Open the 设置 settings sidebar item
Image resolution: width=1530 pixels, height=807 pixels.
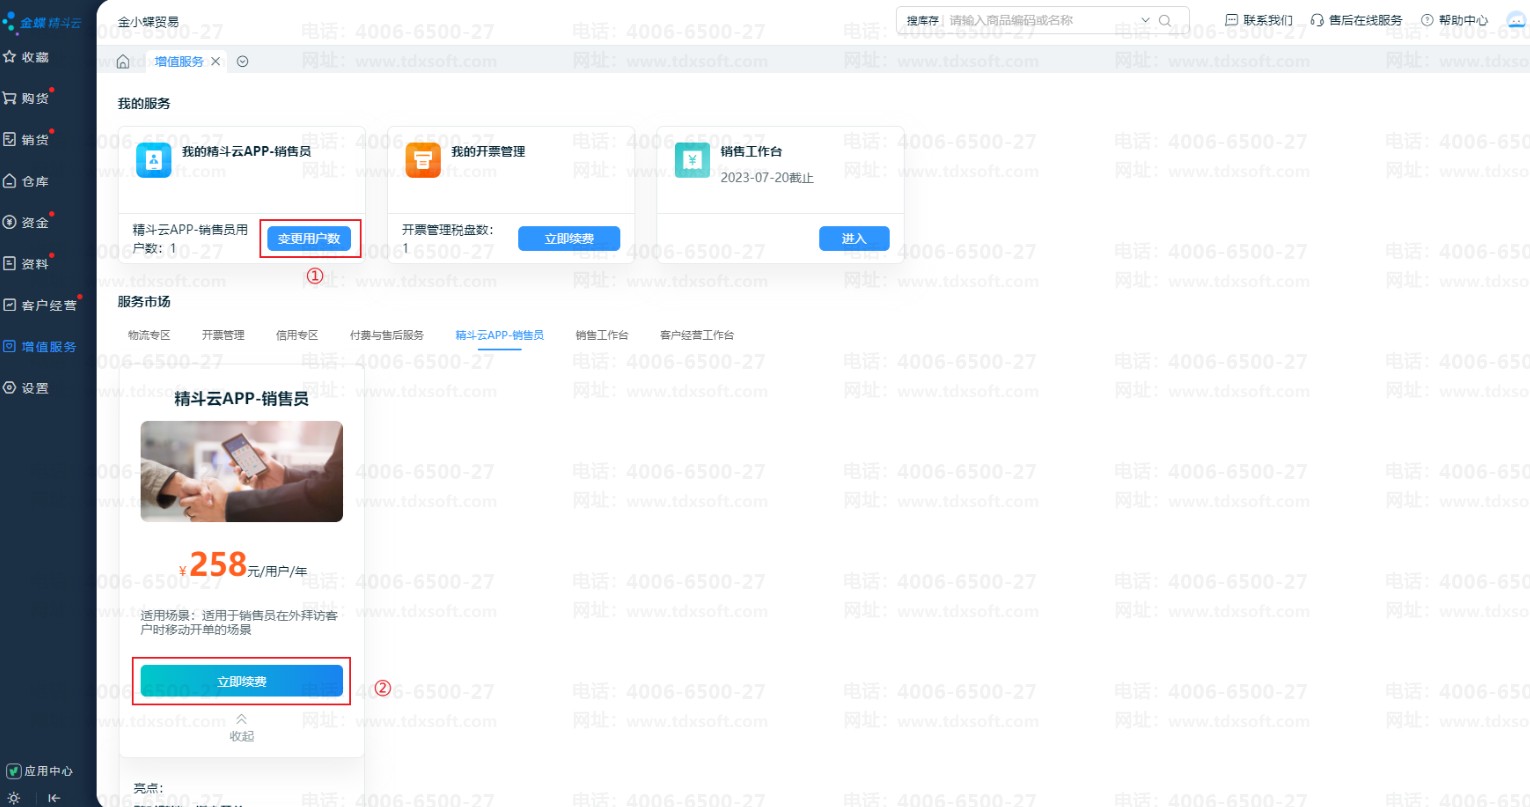point(27,388)
